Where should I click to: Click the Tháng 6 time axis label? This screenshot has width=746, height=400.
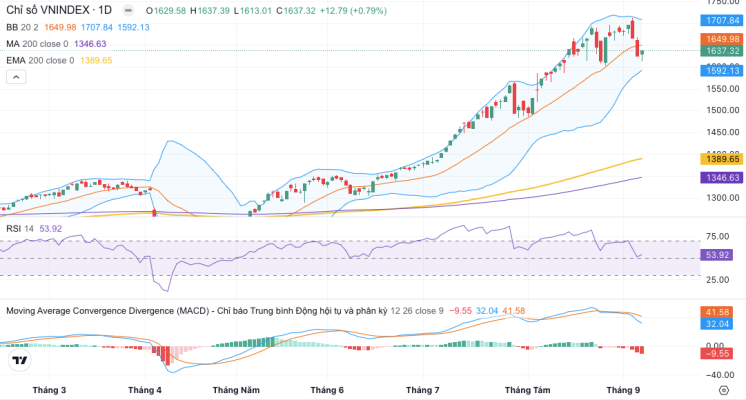pos(327,390)
